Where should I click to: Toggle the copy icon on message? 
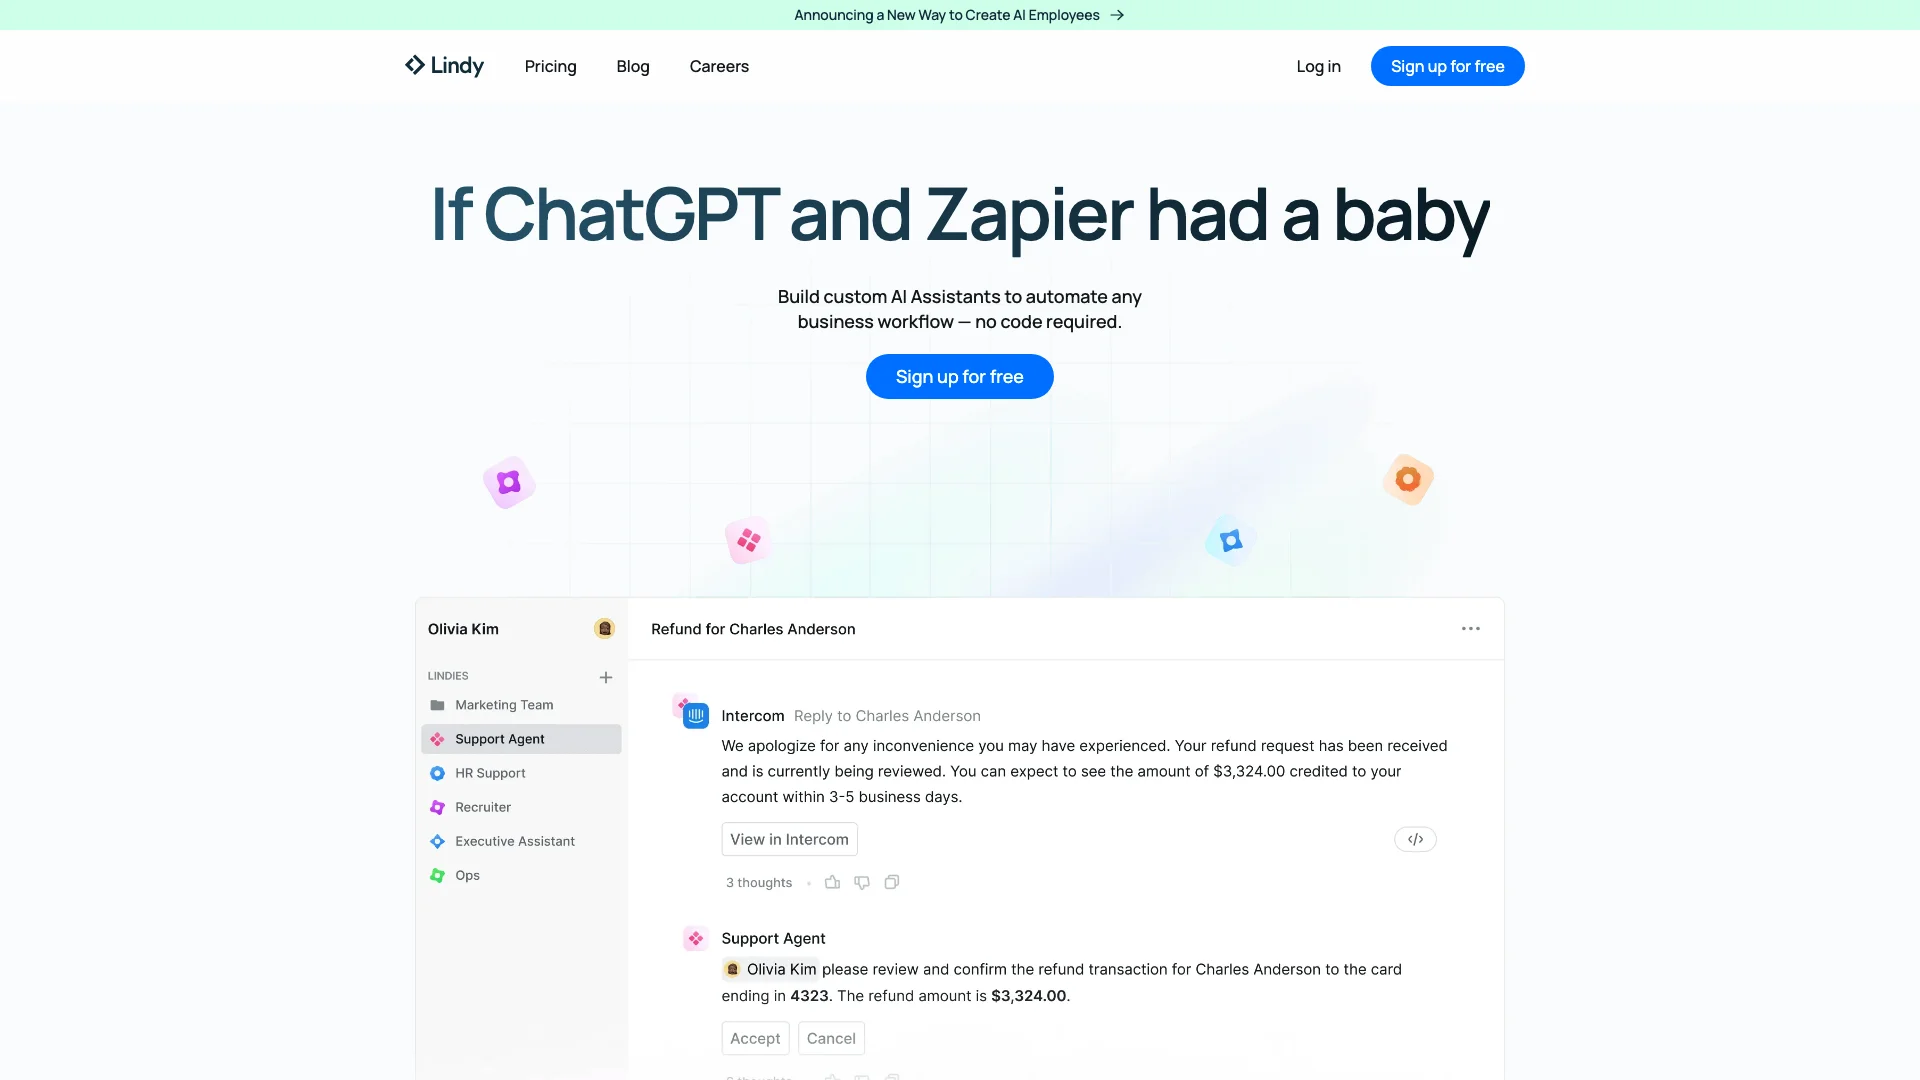[891, 881]
